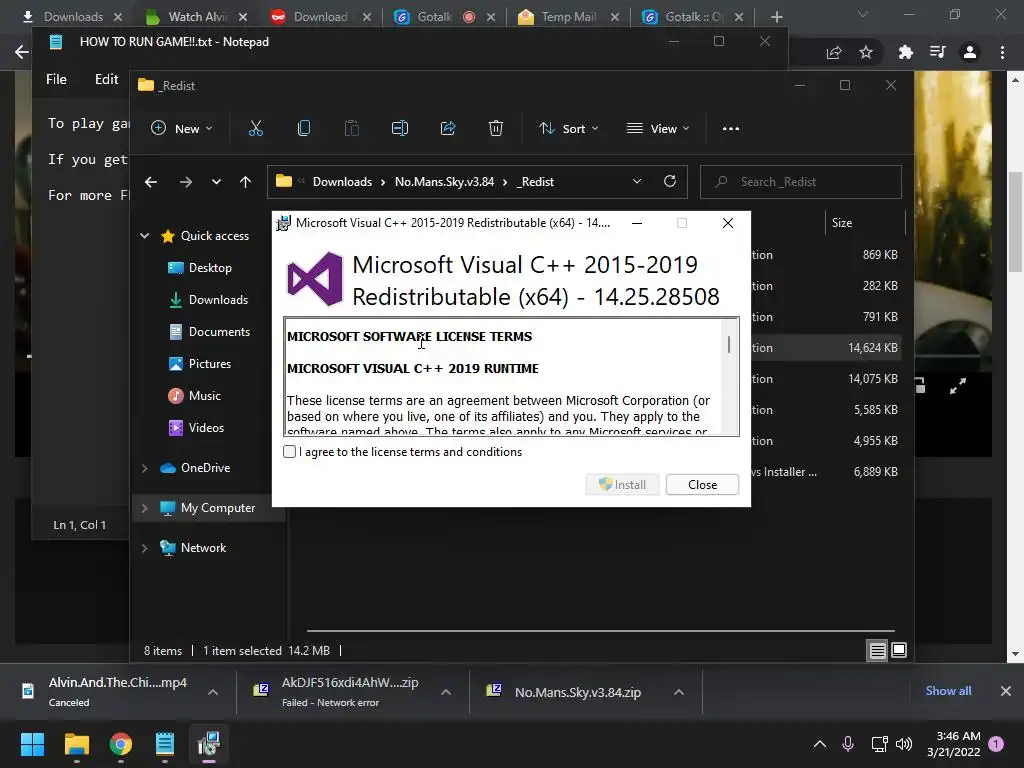Go forward in the _Redist Explorer window
Viewport: 1024px width, 768px height.
coord(186,182)
